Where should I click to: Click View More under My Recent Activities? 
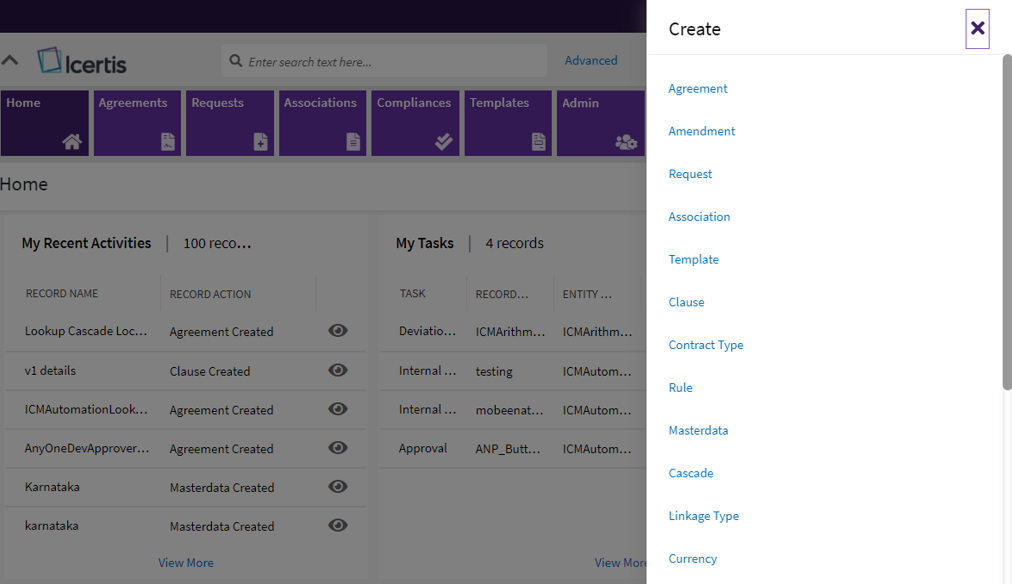tap(186, 563)
